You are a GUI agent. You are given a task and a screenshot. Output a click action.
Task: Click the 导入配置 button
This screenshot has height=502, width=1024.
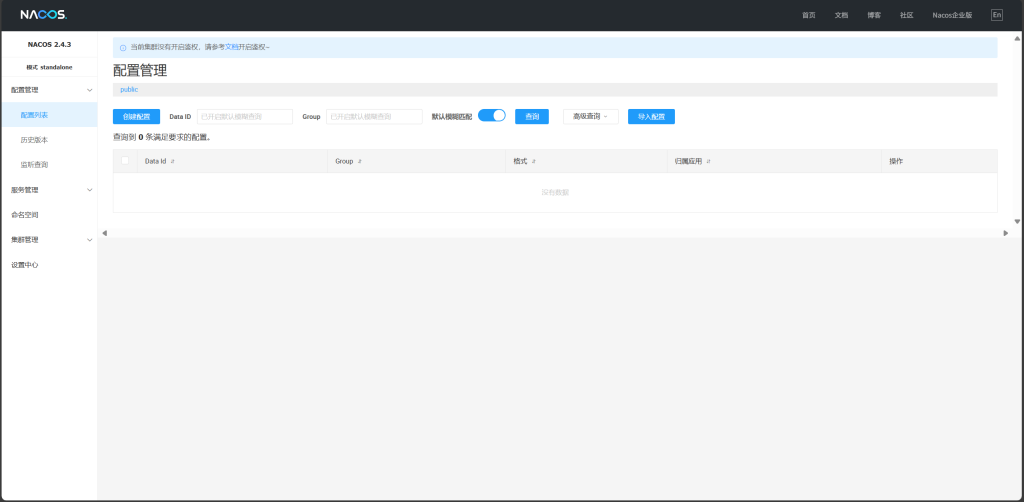pos(651,117)
